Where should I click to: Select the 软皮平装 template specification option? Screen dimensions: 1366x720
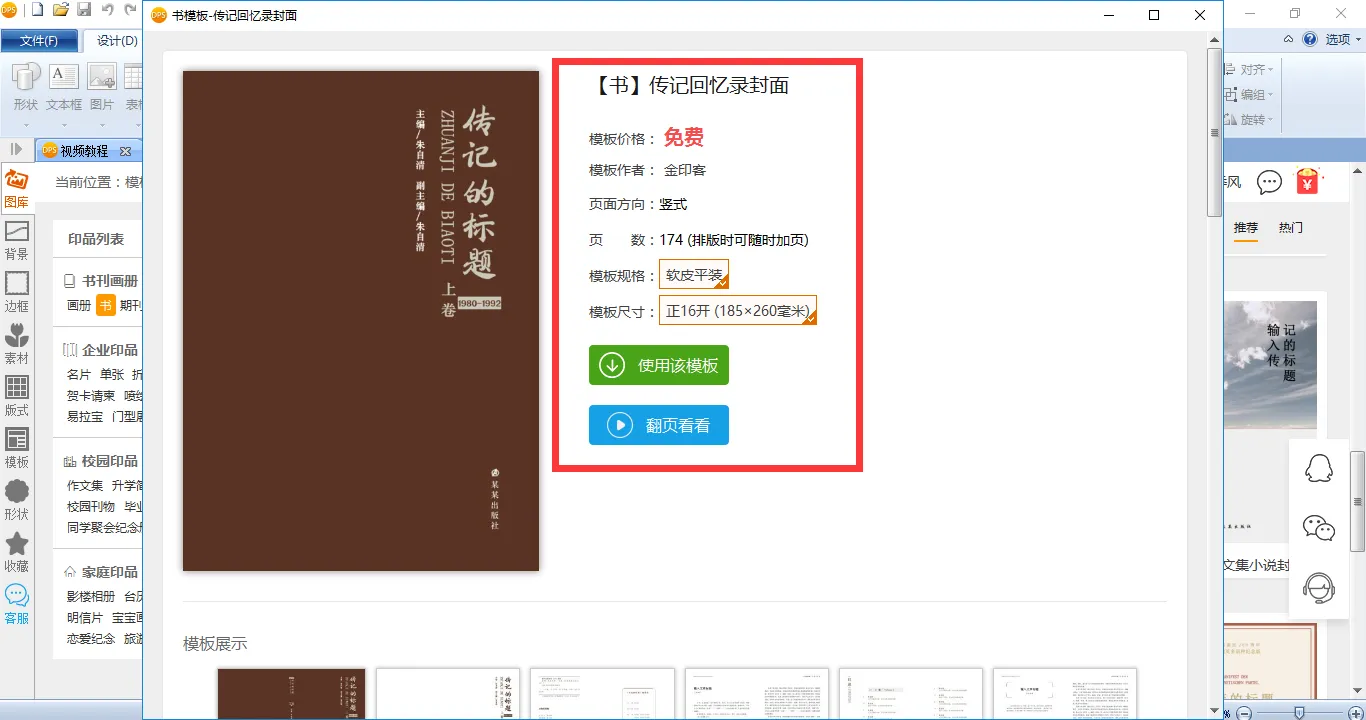(x=694, y=275)
